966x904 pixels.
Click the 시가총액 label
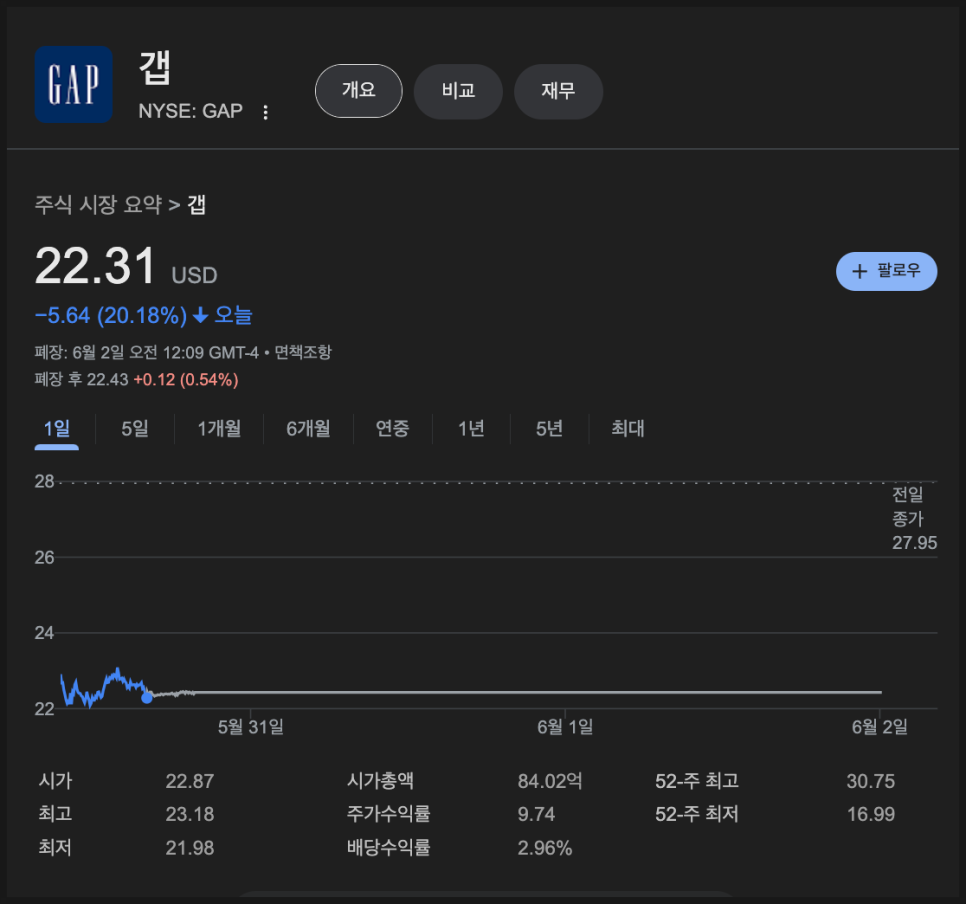coord(380,781)
